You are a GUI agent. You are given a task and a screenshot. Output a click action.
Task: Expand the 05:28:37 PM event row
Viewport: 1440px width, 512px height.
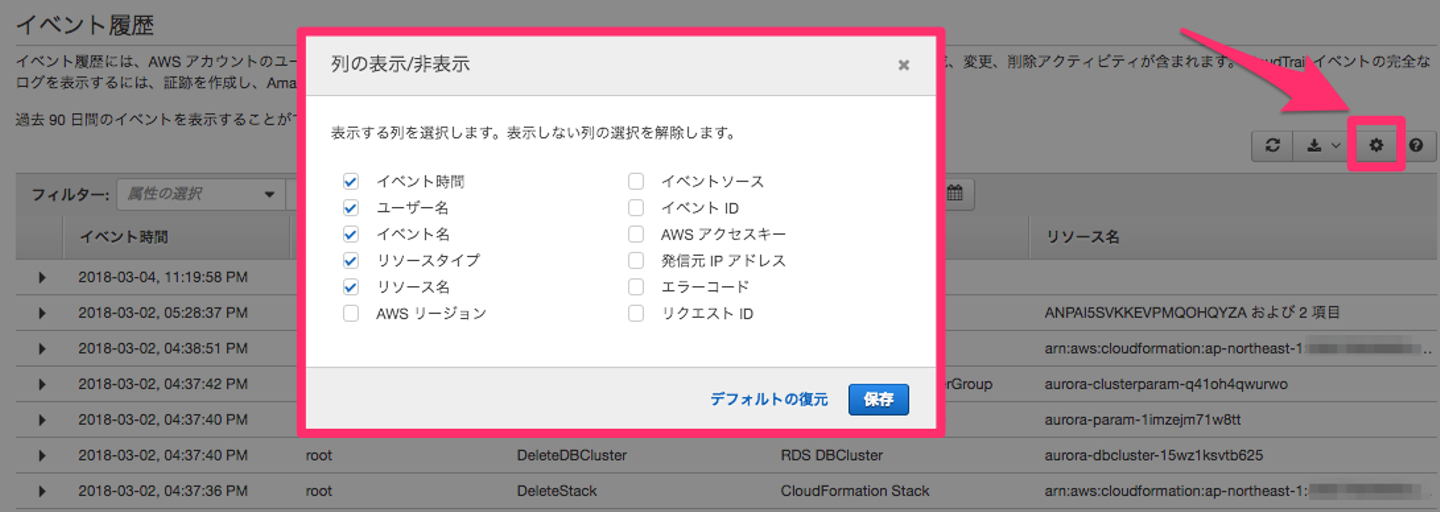click(x=42, y=313)
